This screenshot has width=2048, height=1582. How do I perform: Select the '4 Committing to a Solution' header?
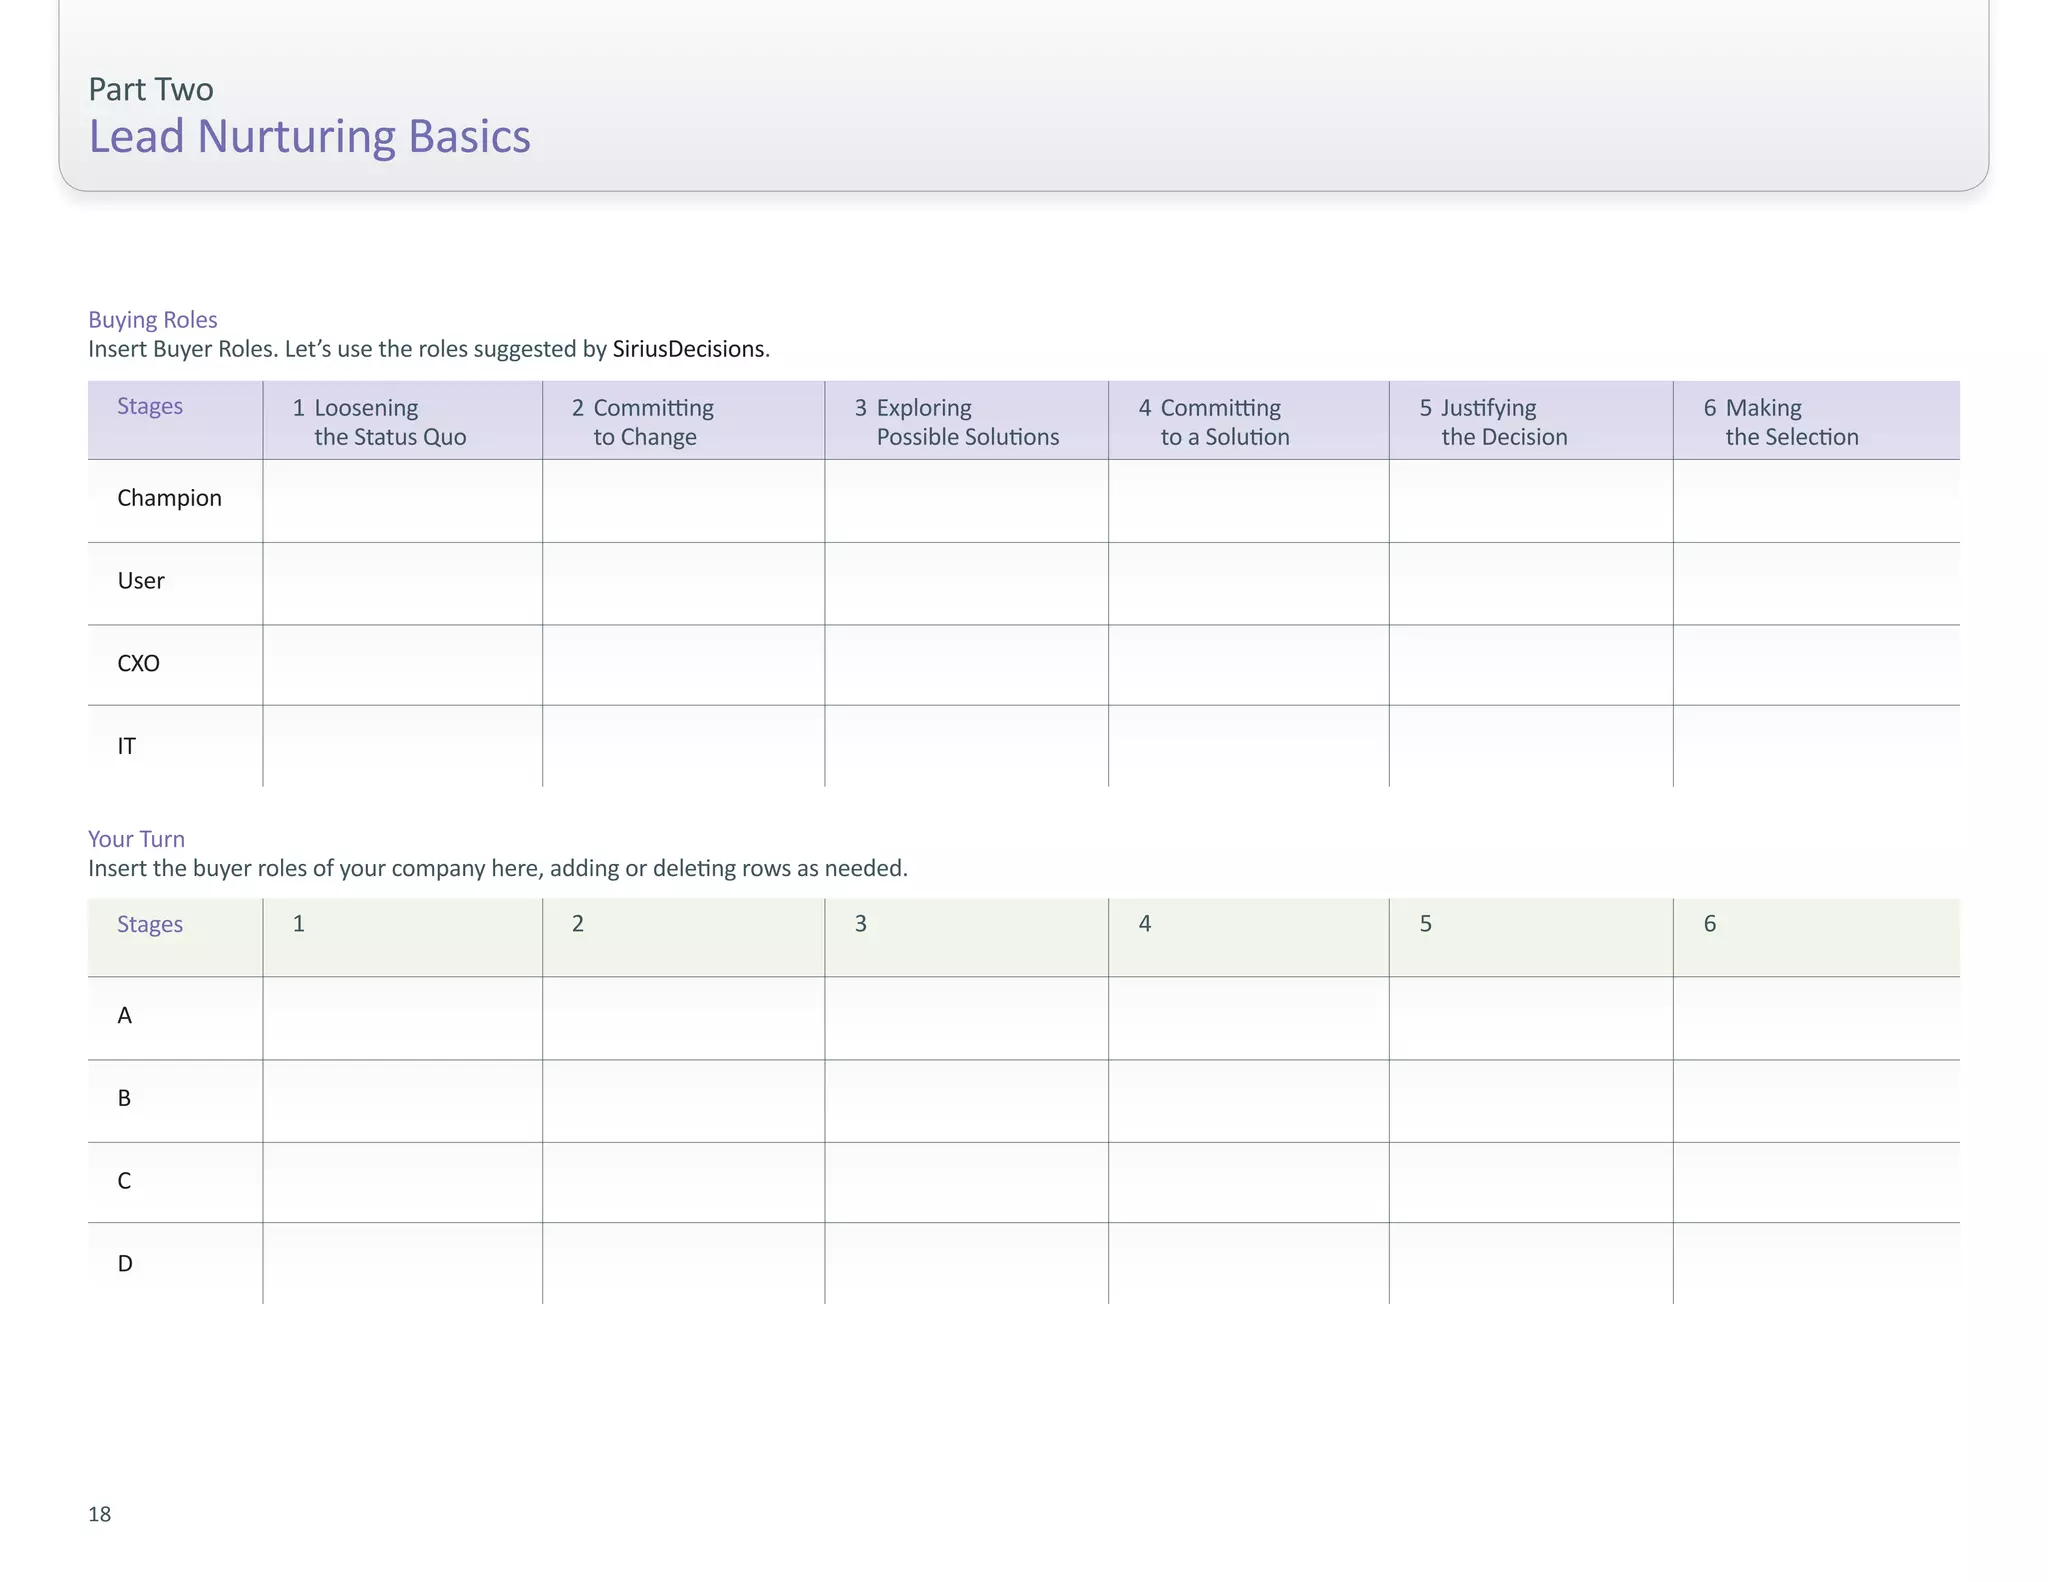pyautogui.click(x=1249, y=421)
